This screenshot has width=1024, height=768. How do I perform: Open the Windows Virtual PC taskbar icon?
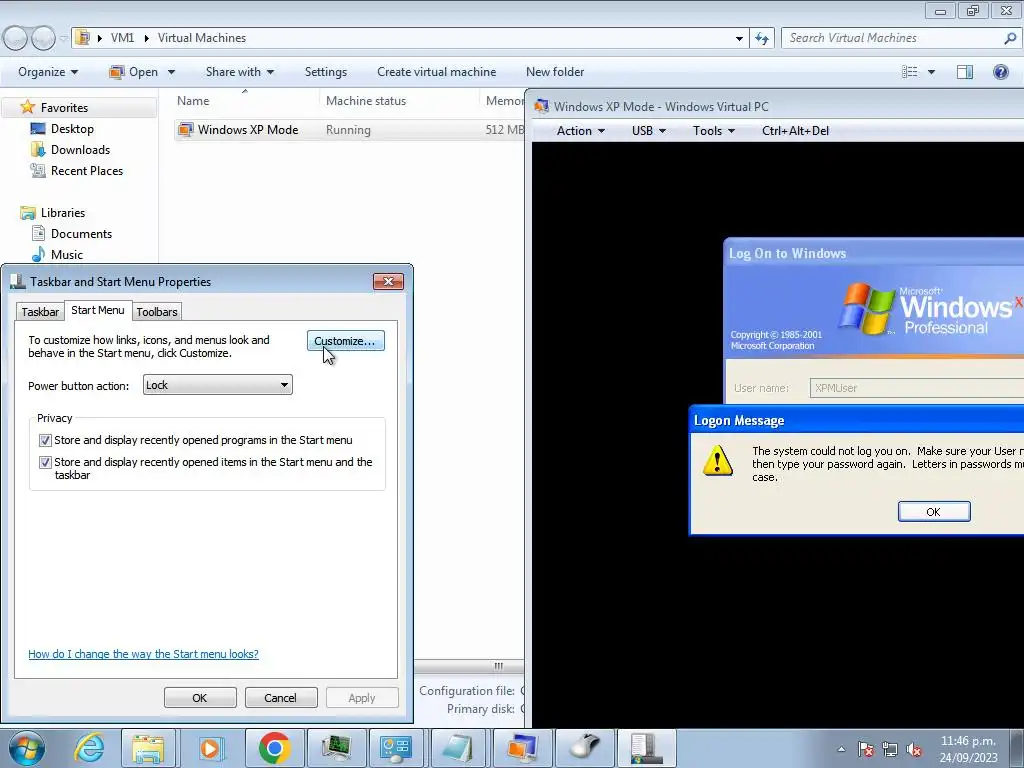521,748
